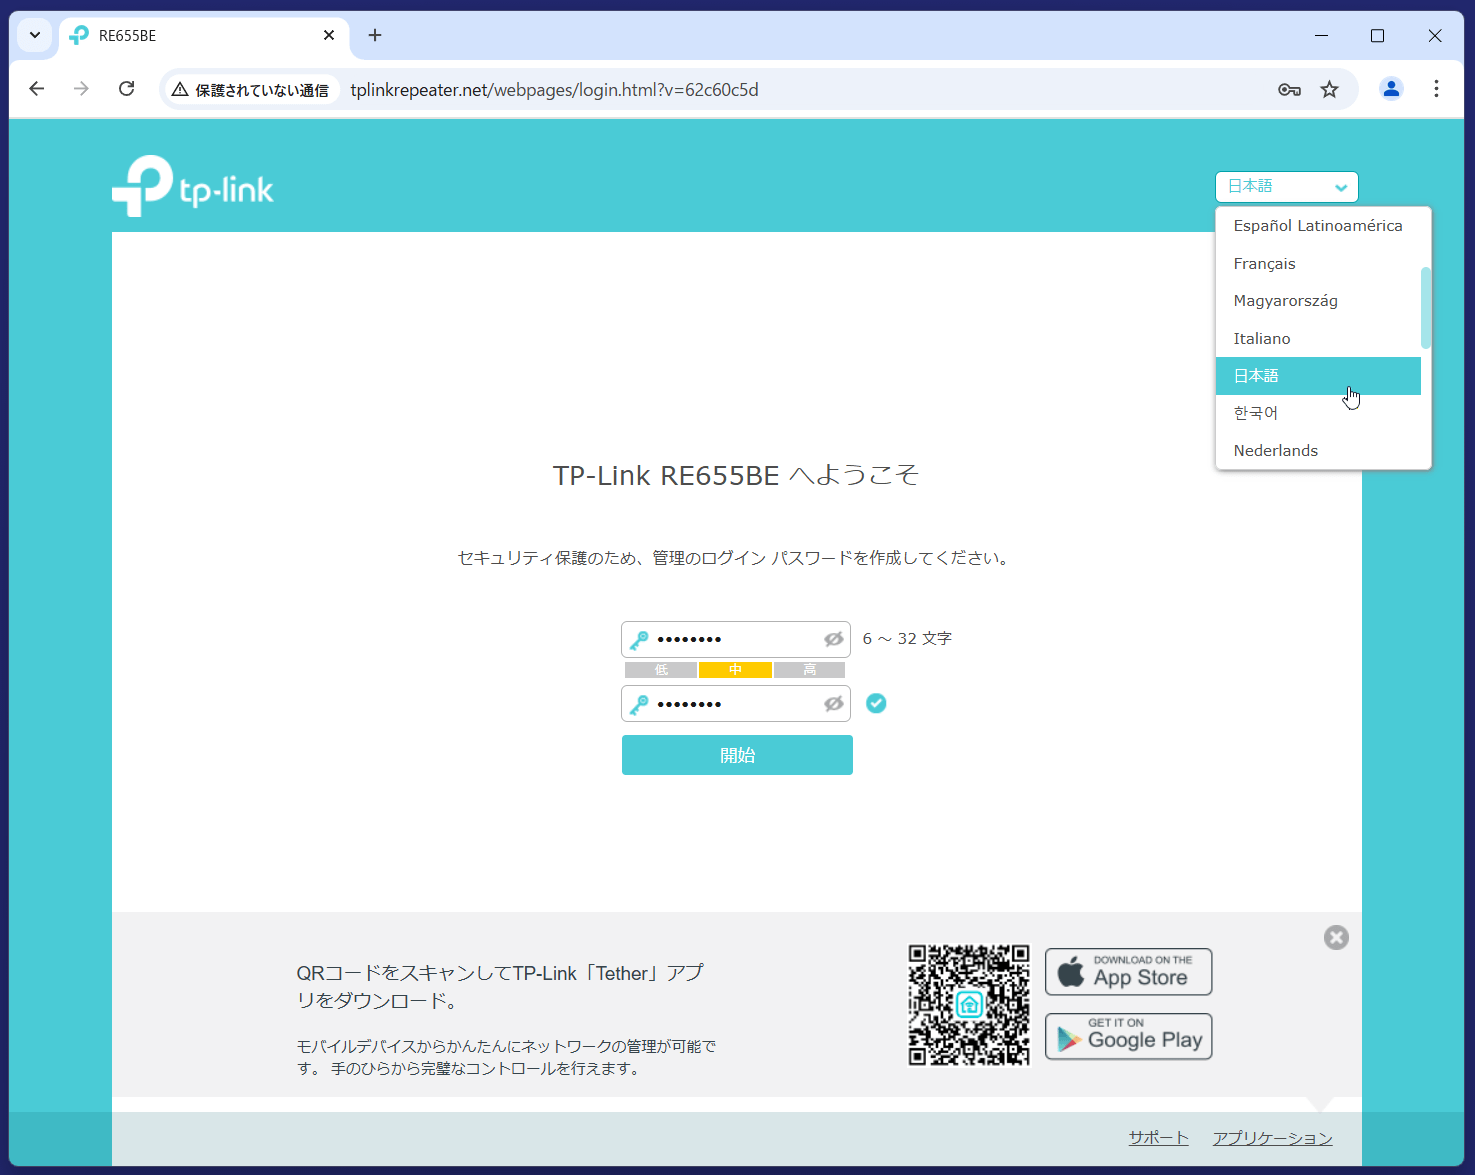
Task: Click the 中 password strength indicator
Action: [x=735, y=670]
